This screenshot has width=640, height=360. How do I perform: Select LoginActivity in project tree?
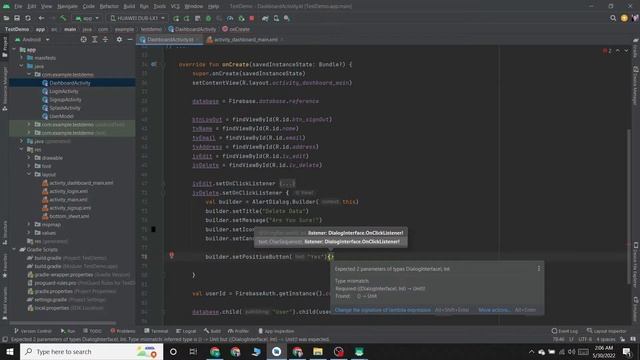click(x=64, y=91)
